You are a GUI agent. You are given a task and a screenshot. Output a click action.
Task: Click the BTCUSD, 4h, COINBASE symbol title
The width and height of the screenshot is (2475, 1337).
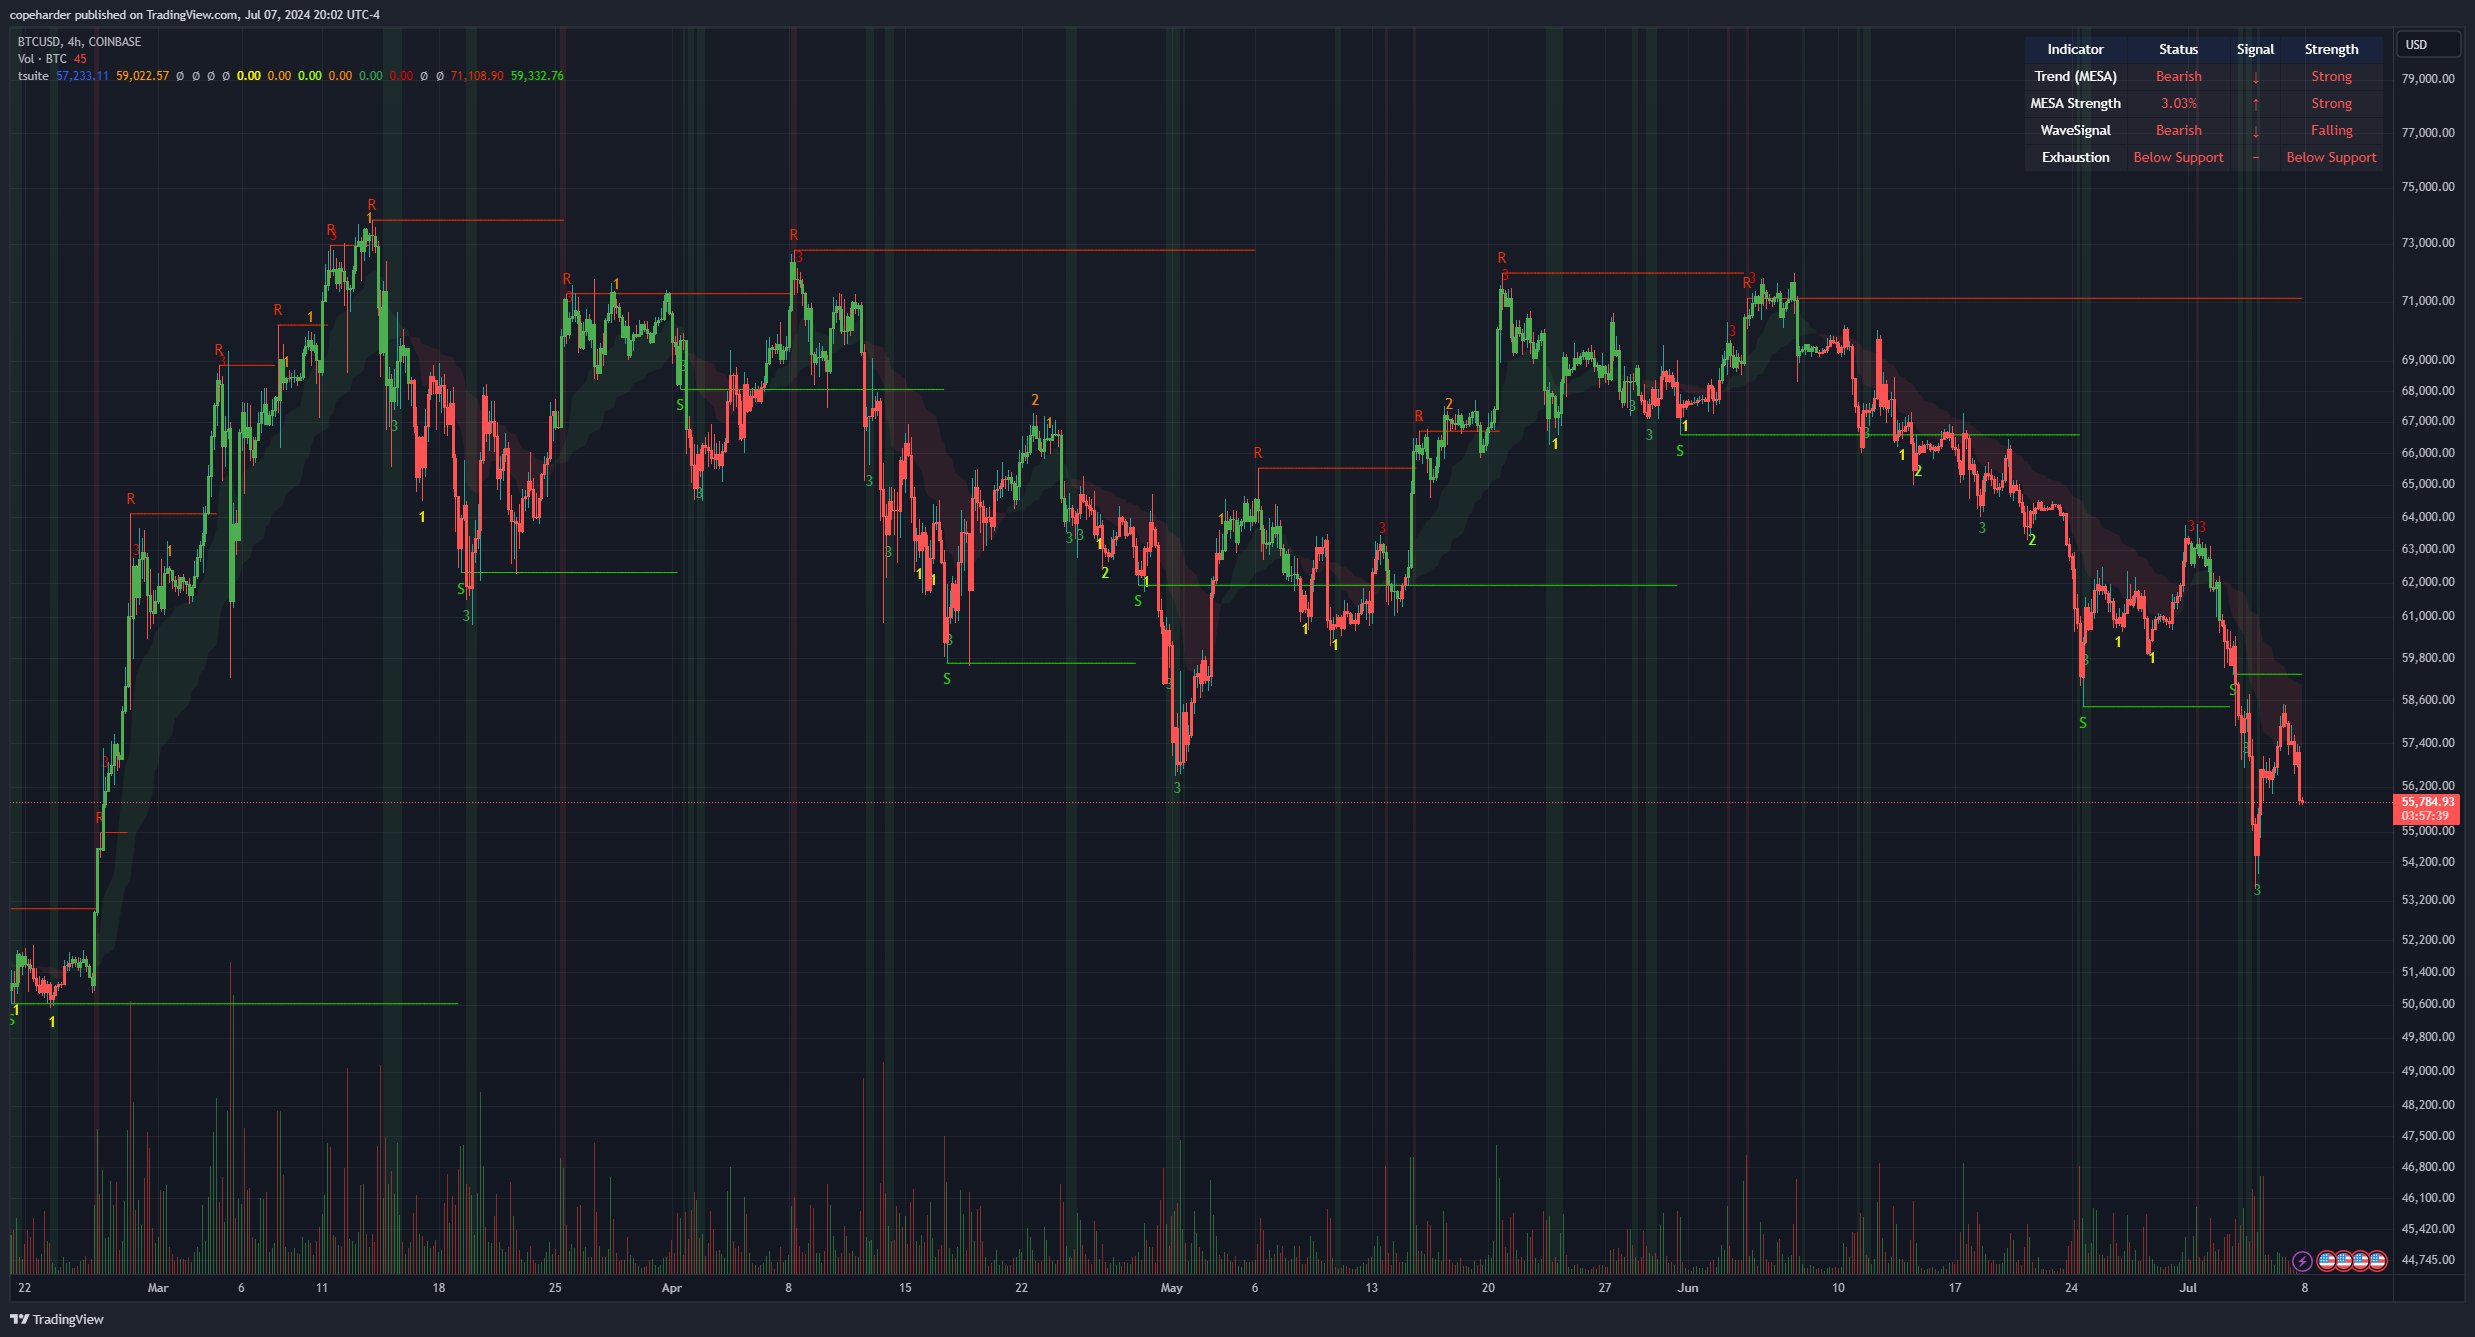point(79,42)
